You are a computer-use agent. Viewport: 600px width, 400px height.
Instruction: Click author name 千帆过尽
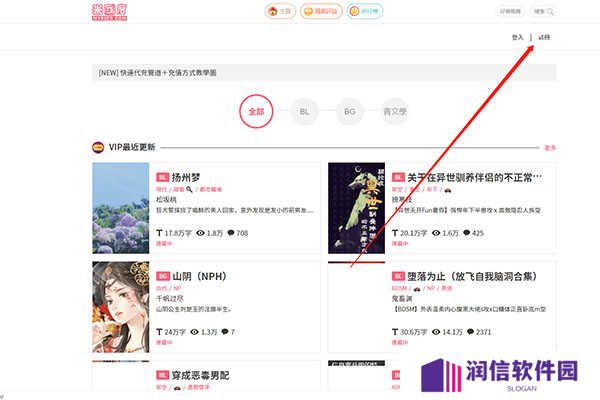pyautogui.click(x=170, y=298)
